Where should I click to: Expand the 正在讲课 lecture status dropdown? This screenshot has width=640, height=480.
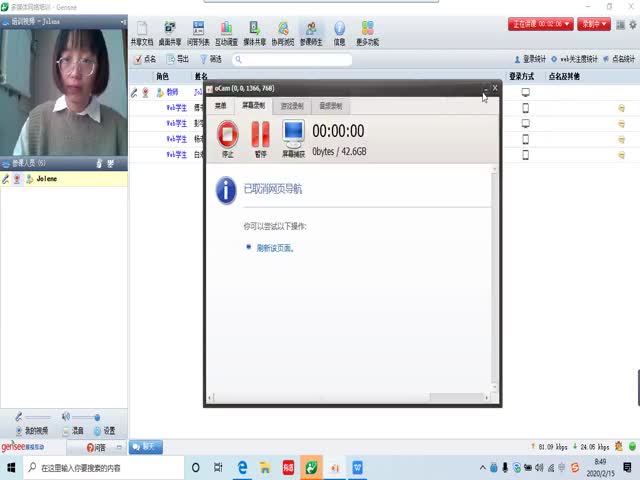[540, 24]
